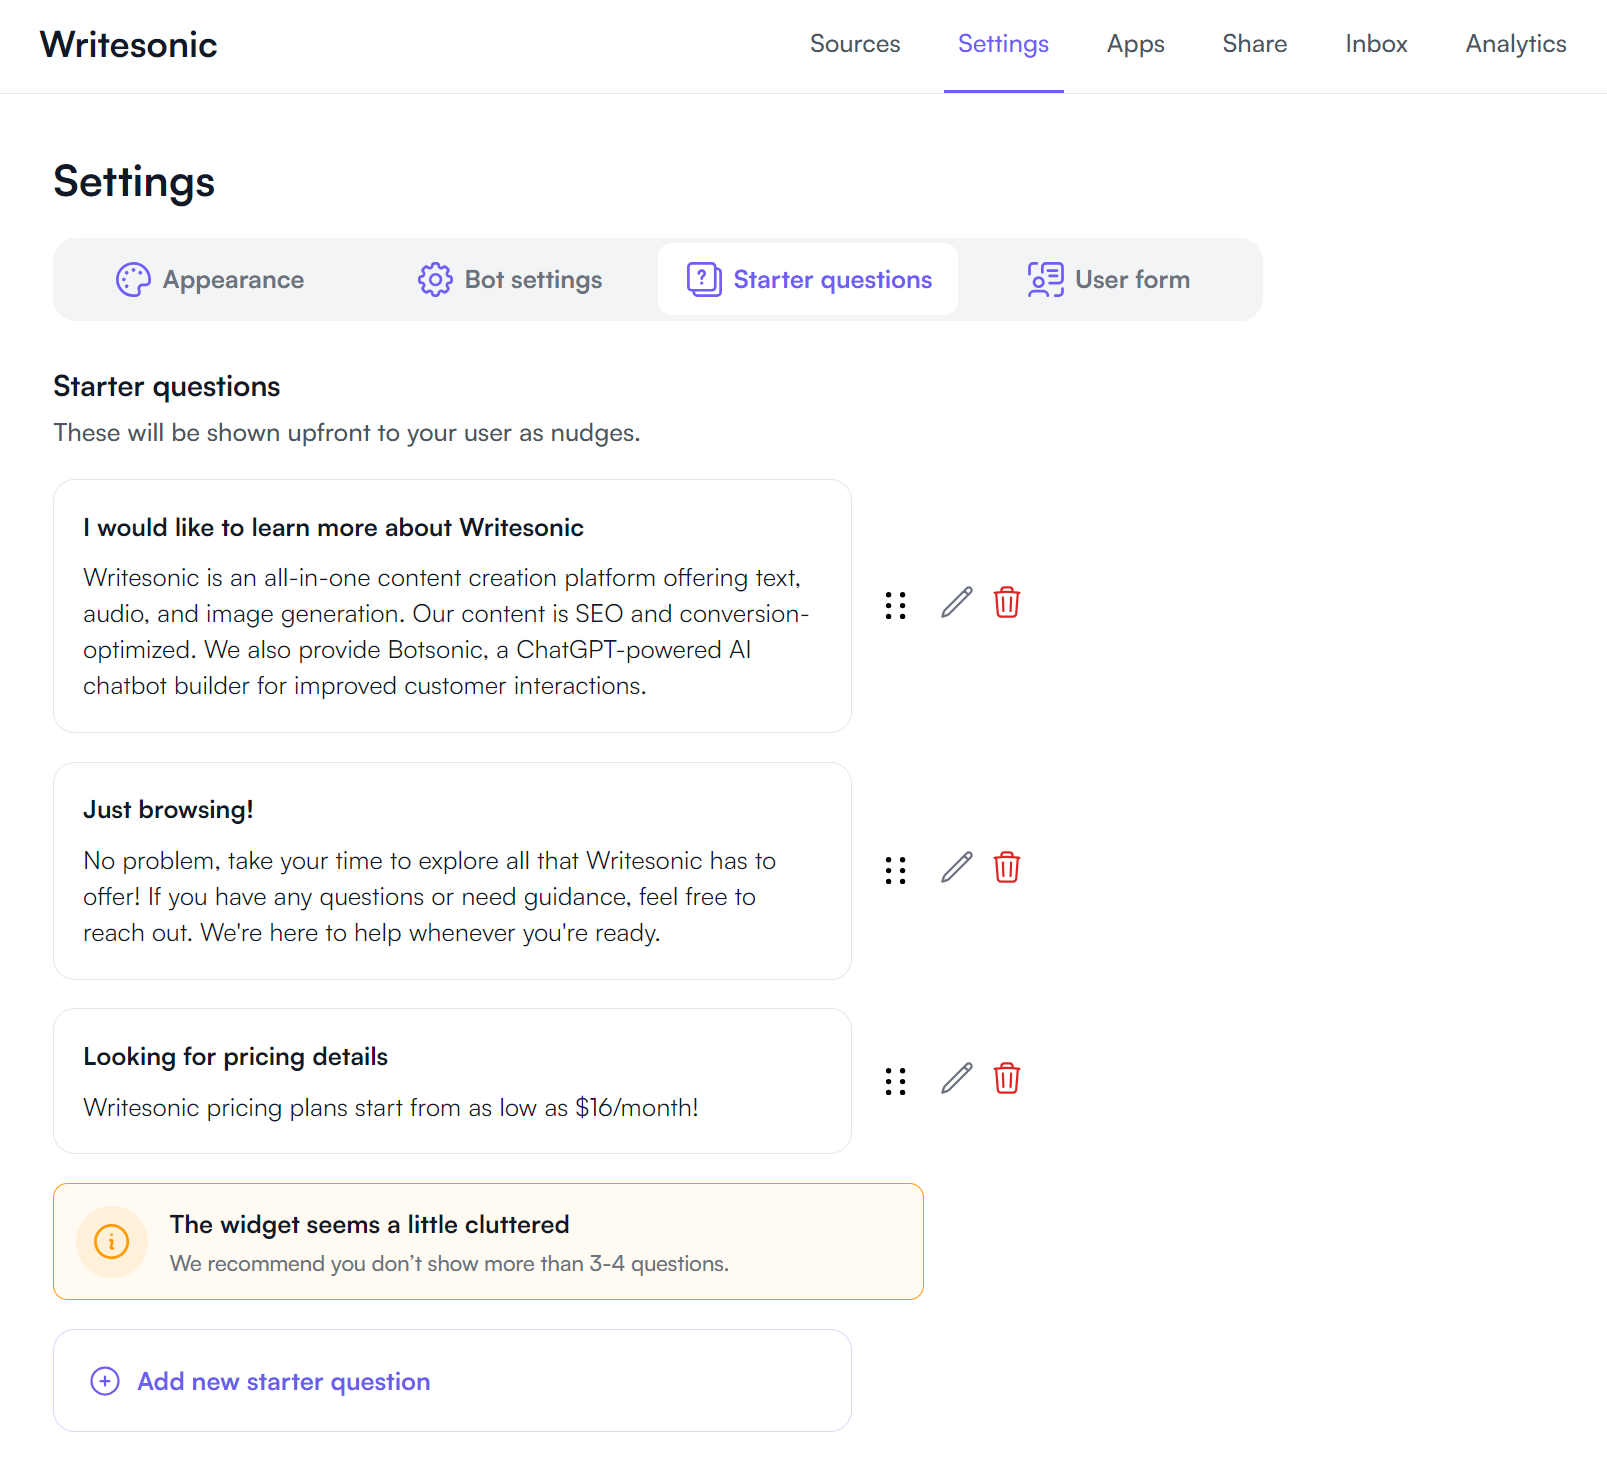The image size is (1607, 1473).
Task: Delete the Writesonic learn-more starter question
Action: [1007, 603]
